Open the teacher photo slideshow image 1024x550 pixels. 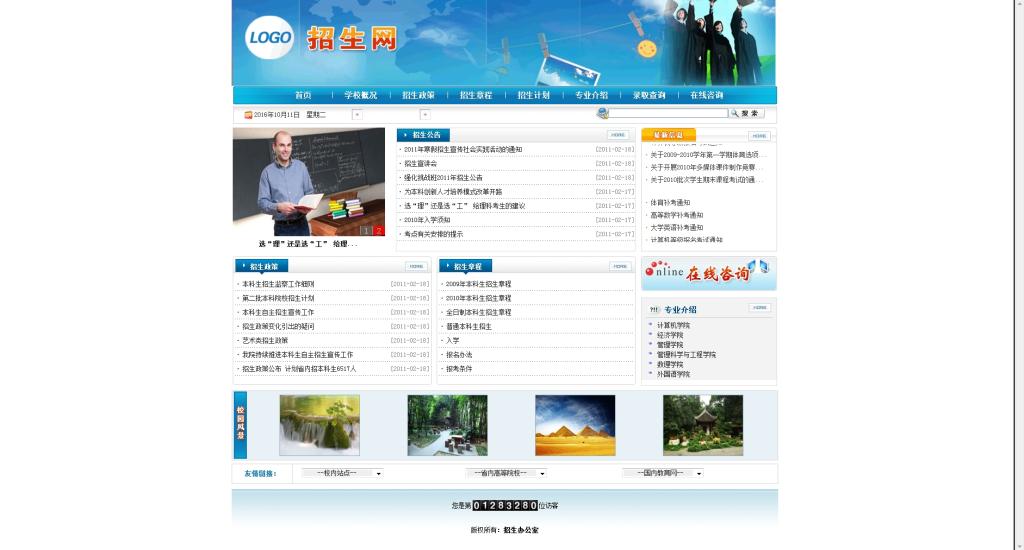[309, 182]
